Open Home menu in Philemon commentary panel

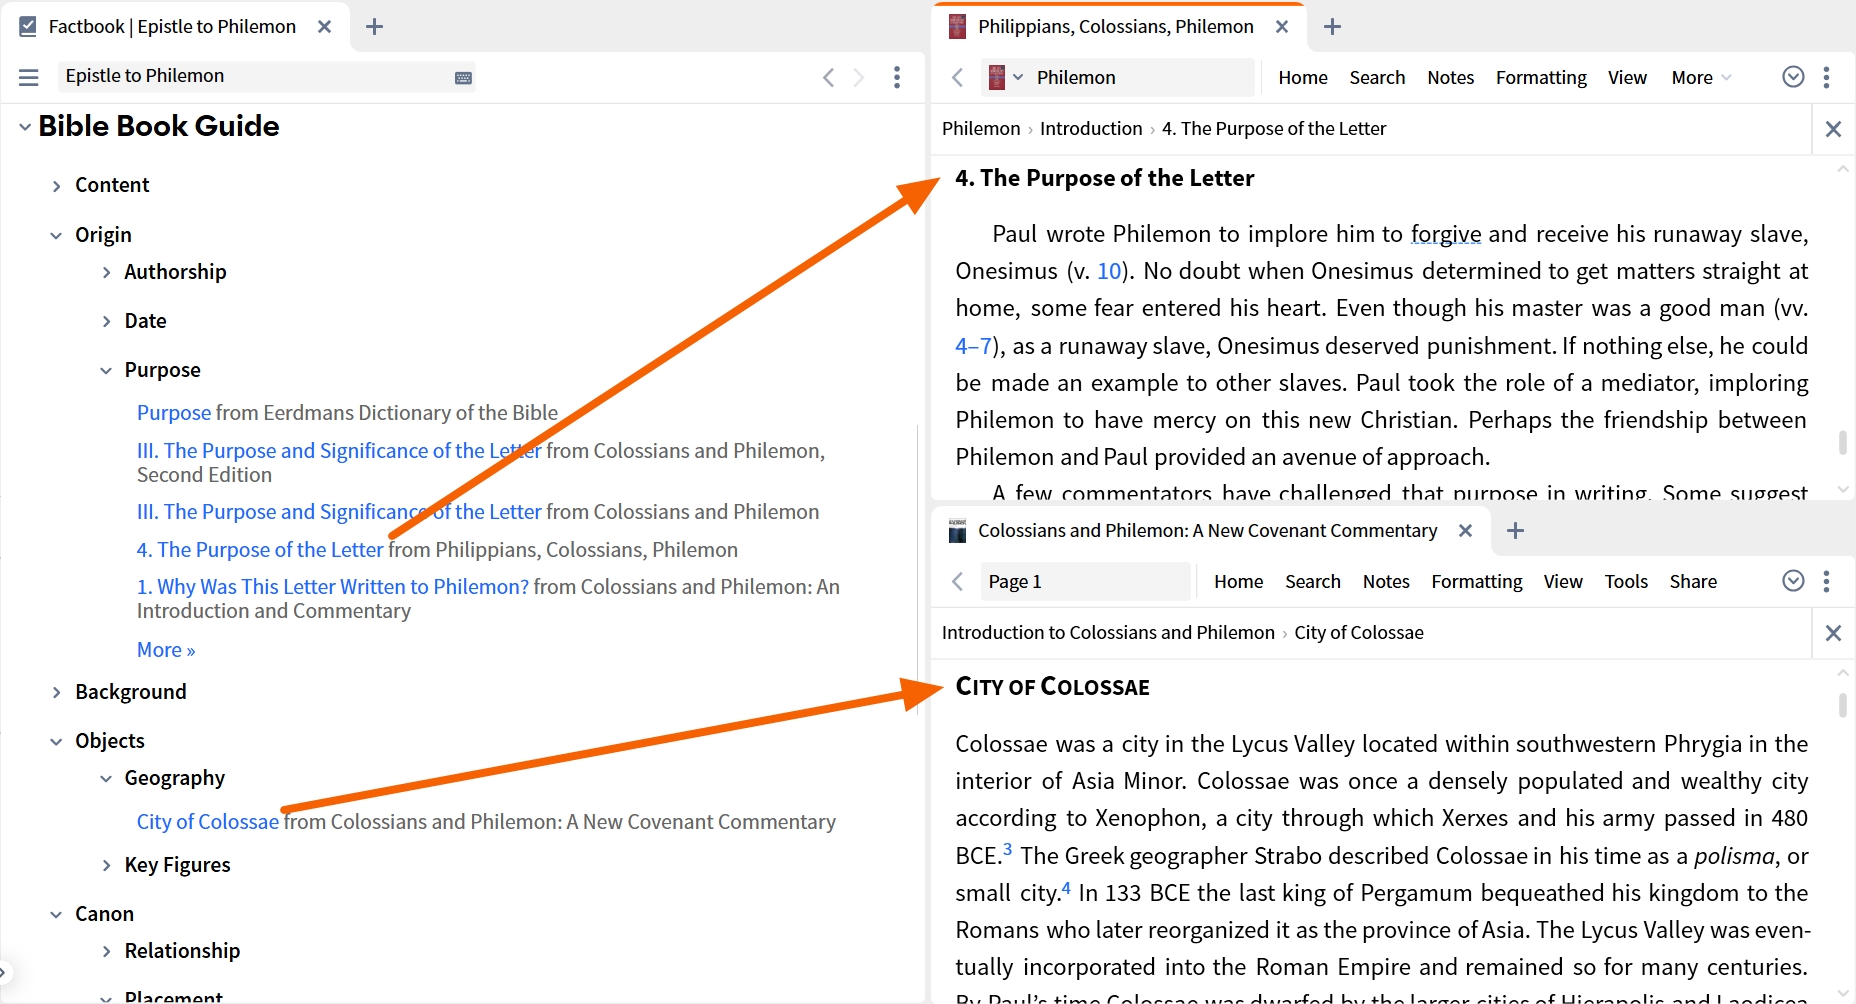[1303, 77]
